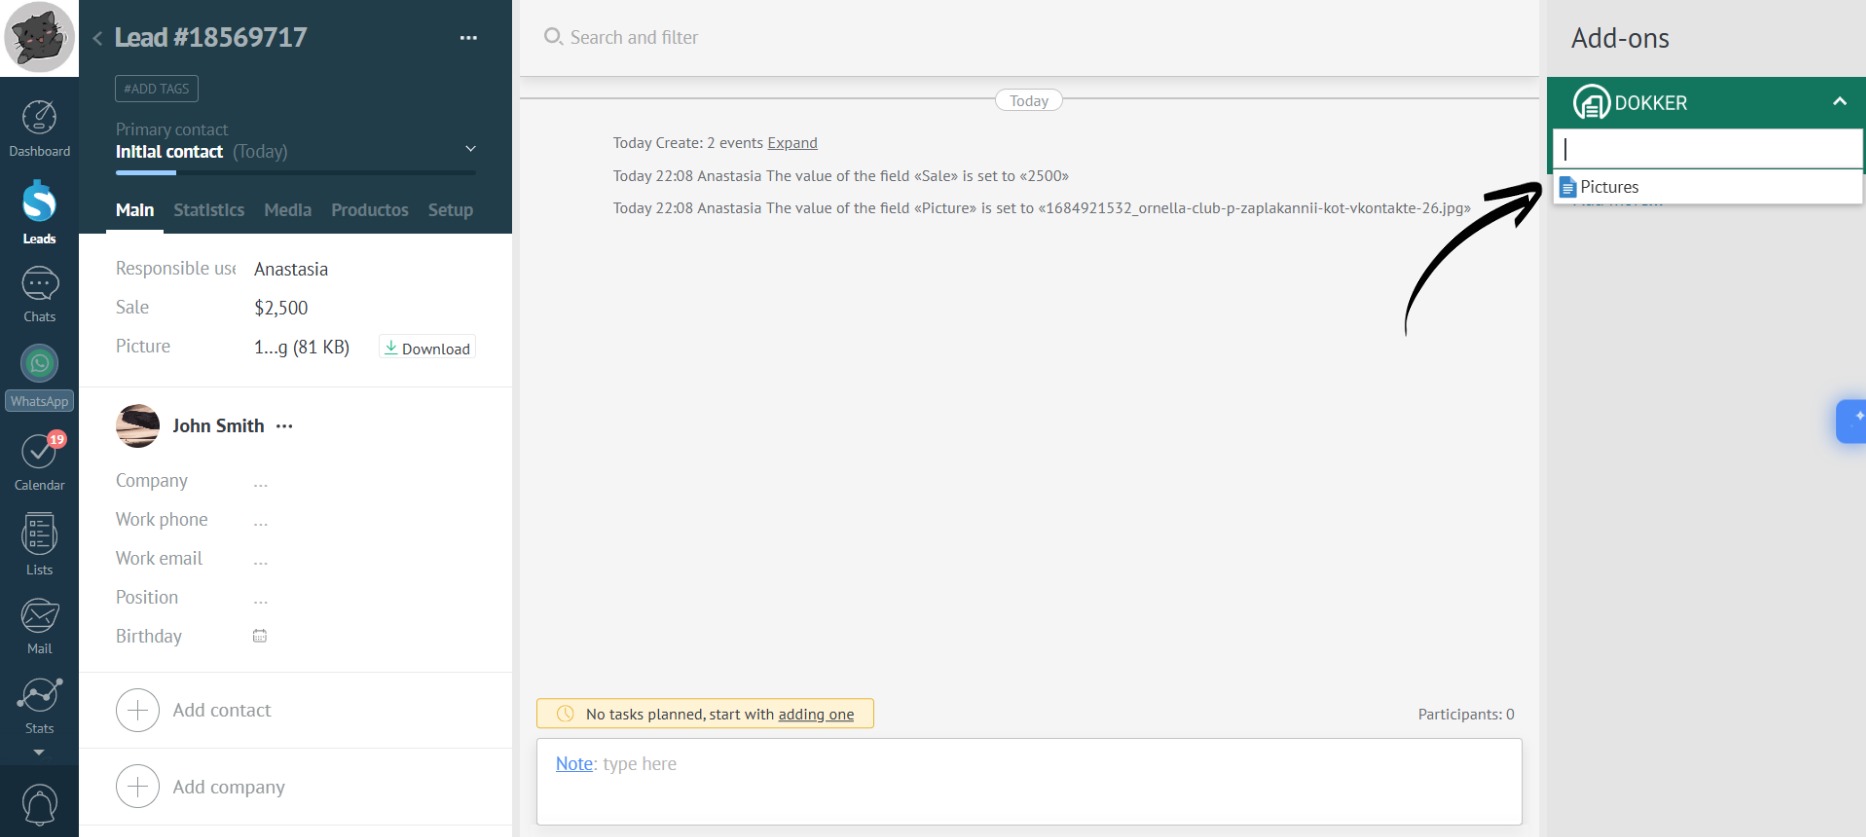Open the Dashboard sidebar icon
1866x837 pixels.
[x=39, y=129]
